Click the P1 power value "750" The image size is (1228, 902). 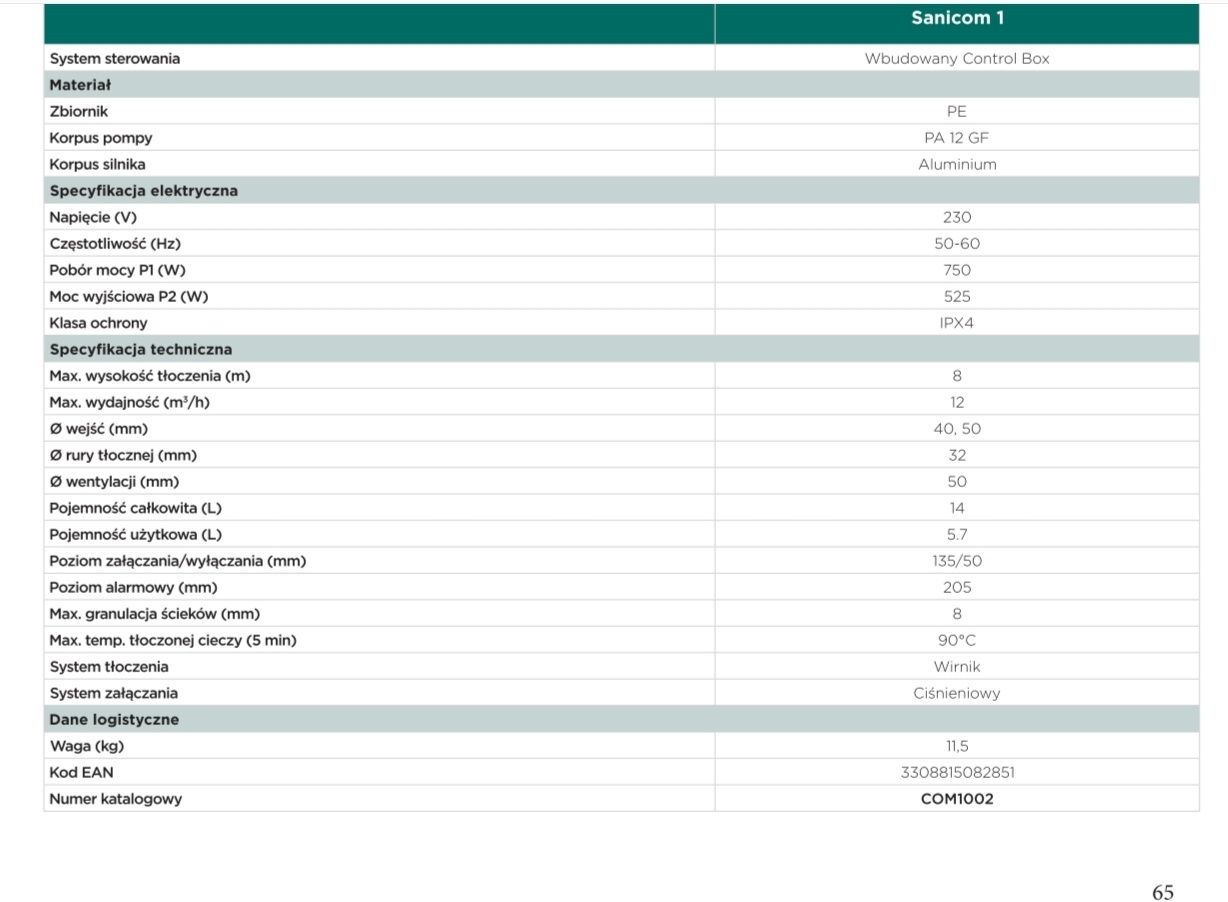point(957,270)
